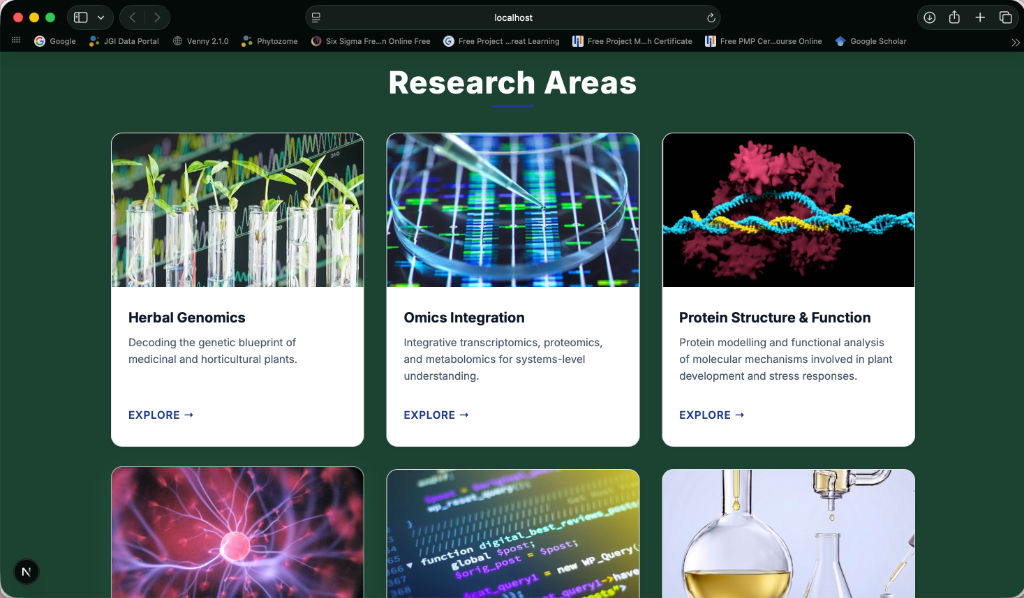Open Free Project M...h Certificate bookmark

point(632,41)
